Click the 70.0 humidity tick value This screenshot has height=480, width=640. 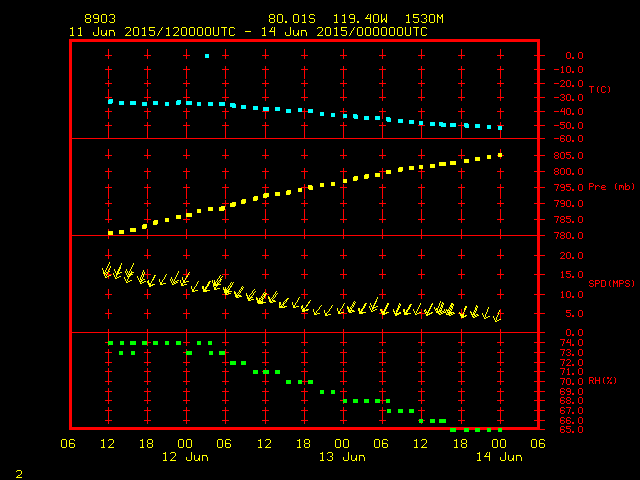[x=571, y=382]
